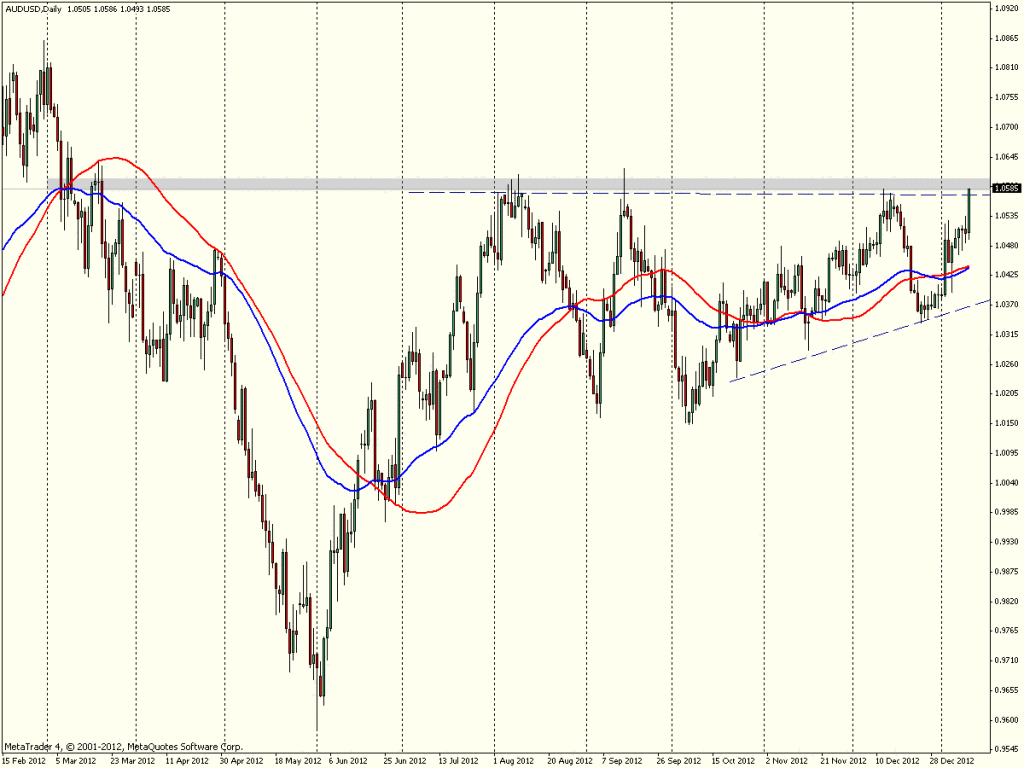Viewport: 1024px width, 768px height.
Task: Click the highlighted 1.0585 current price tag
Action: [x=1005, y=187]
